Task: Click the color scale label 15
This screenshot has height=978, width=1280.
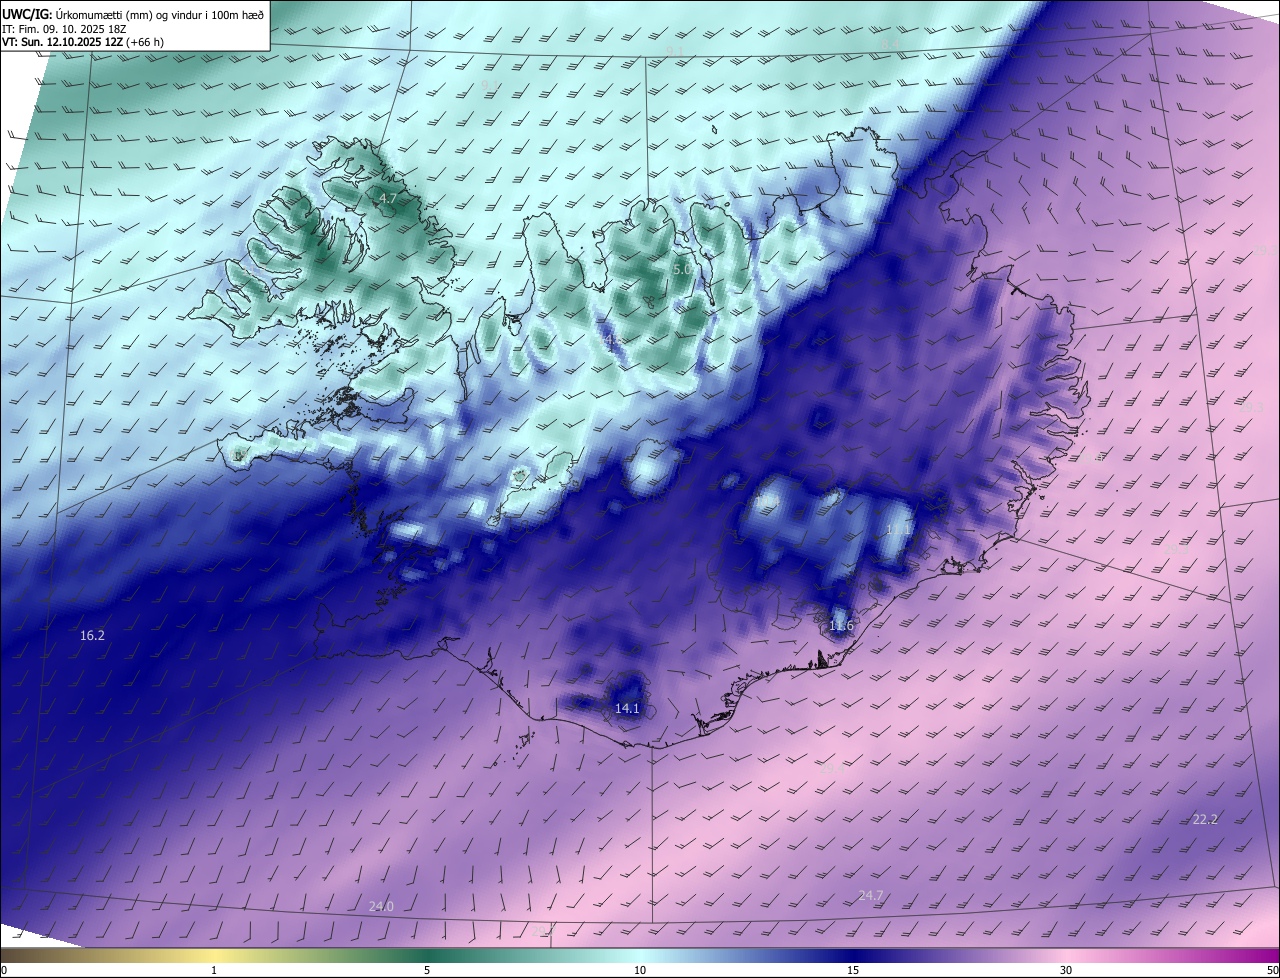Action: click(853, 970)
